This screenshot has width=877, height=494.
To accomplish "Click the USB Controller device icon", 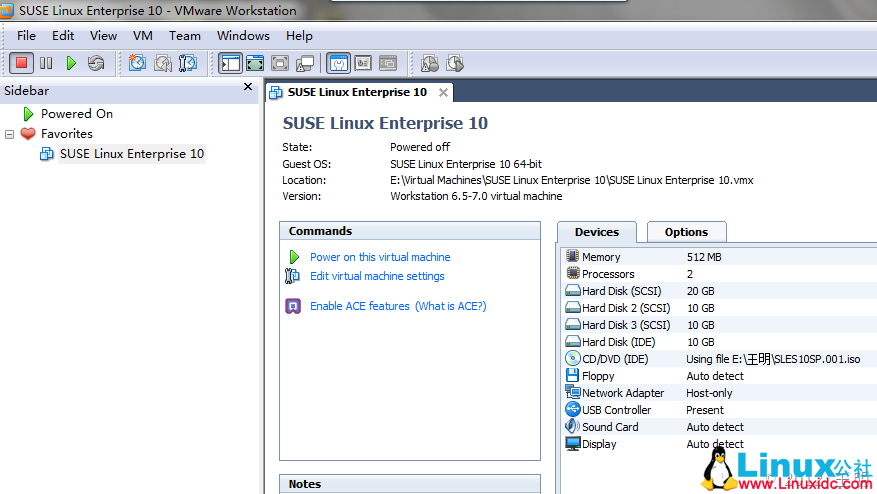I will pyautogui.click(x=573, y=409).
